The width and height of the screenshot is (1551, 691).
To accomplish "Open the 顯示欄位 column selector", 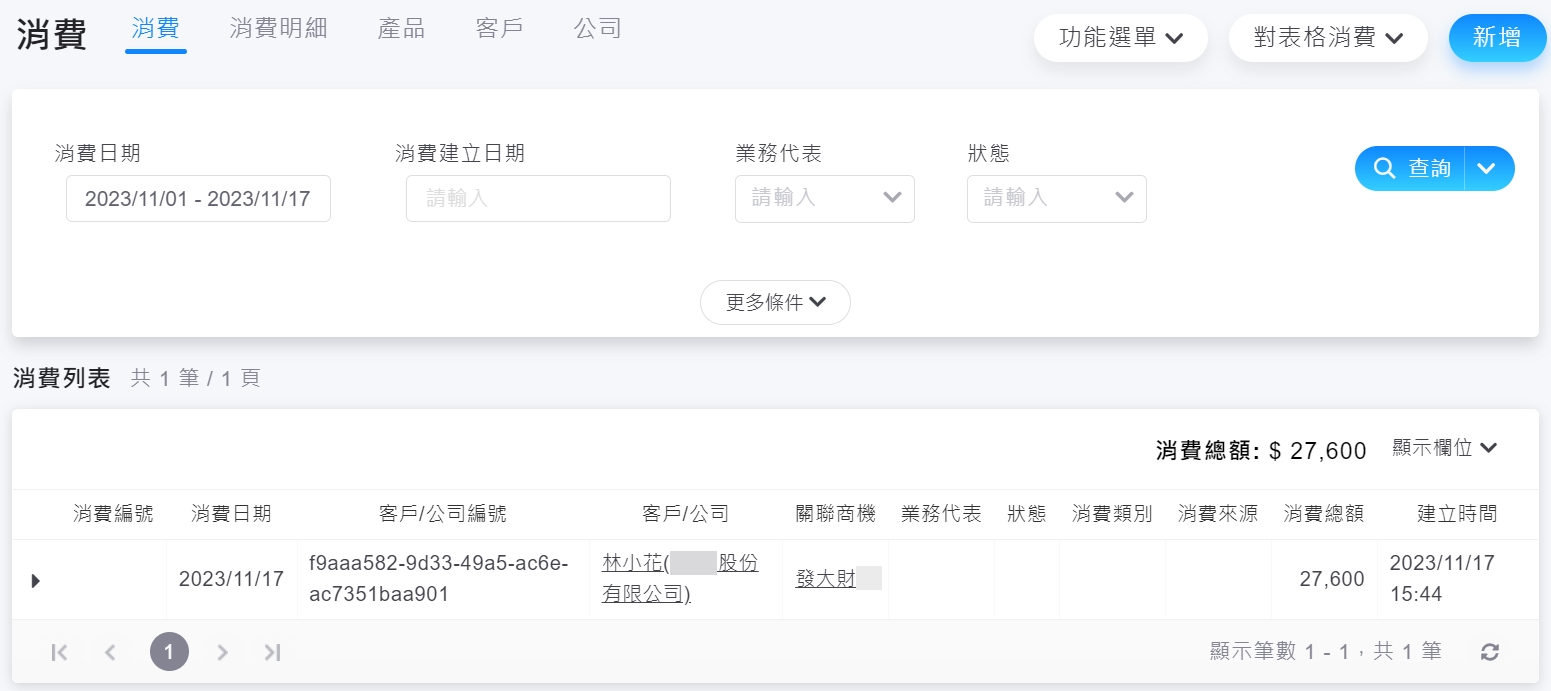I will click(1444, 448).
